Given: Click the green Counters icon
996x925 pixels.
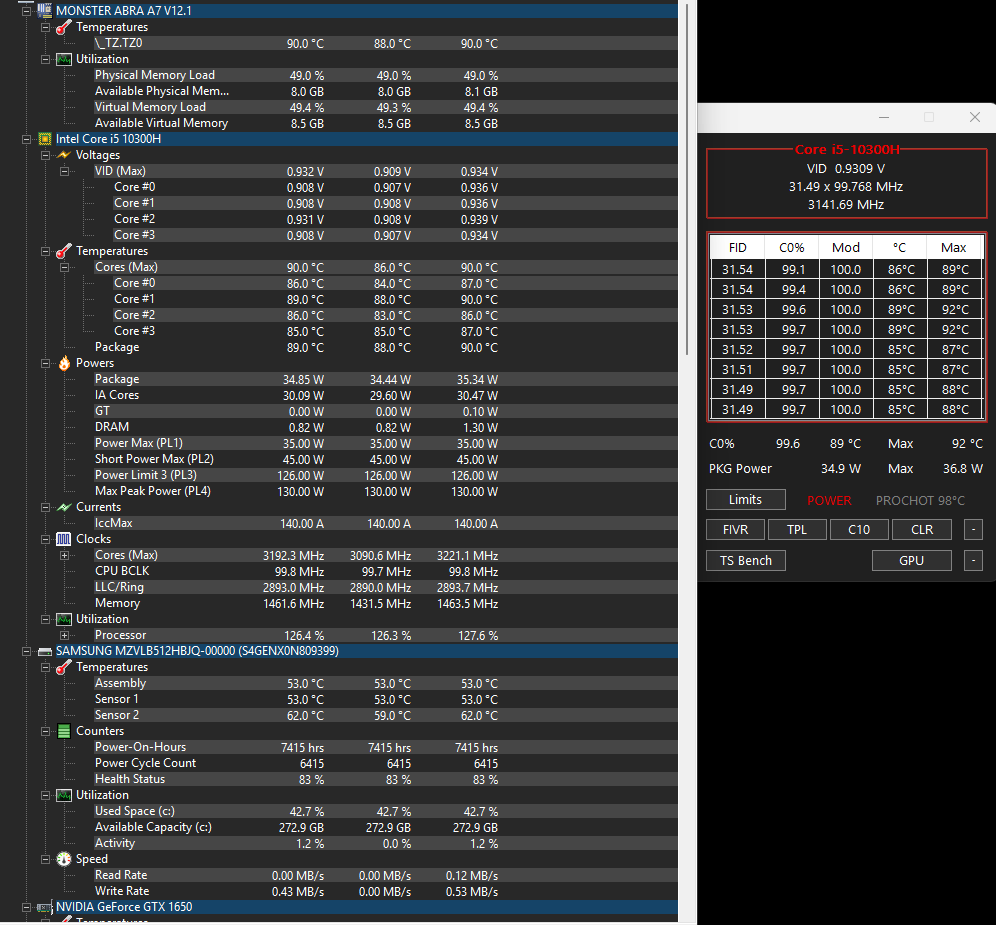Looking at the screenshot, I should tap(64, 731).
